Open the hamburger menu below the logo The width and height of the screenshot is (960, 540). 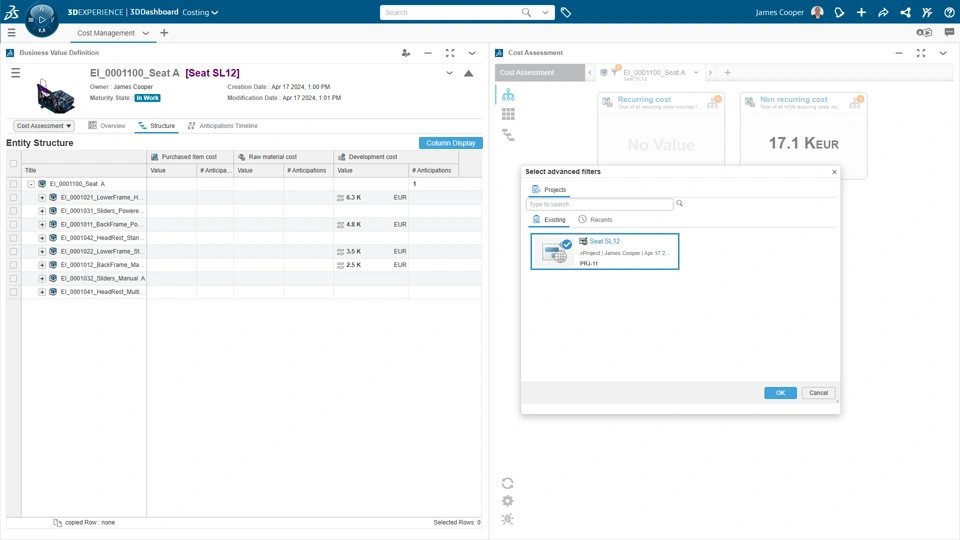(12, 32)
